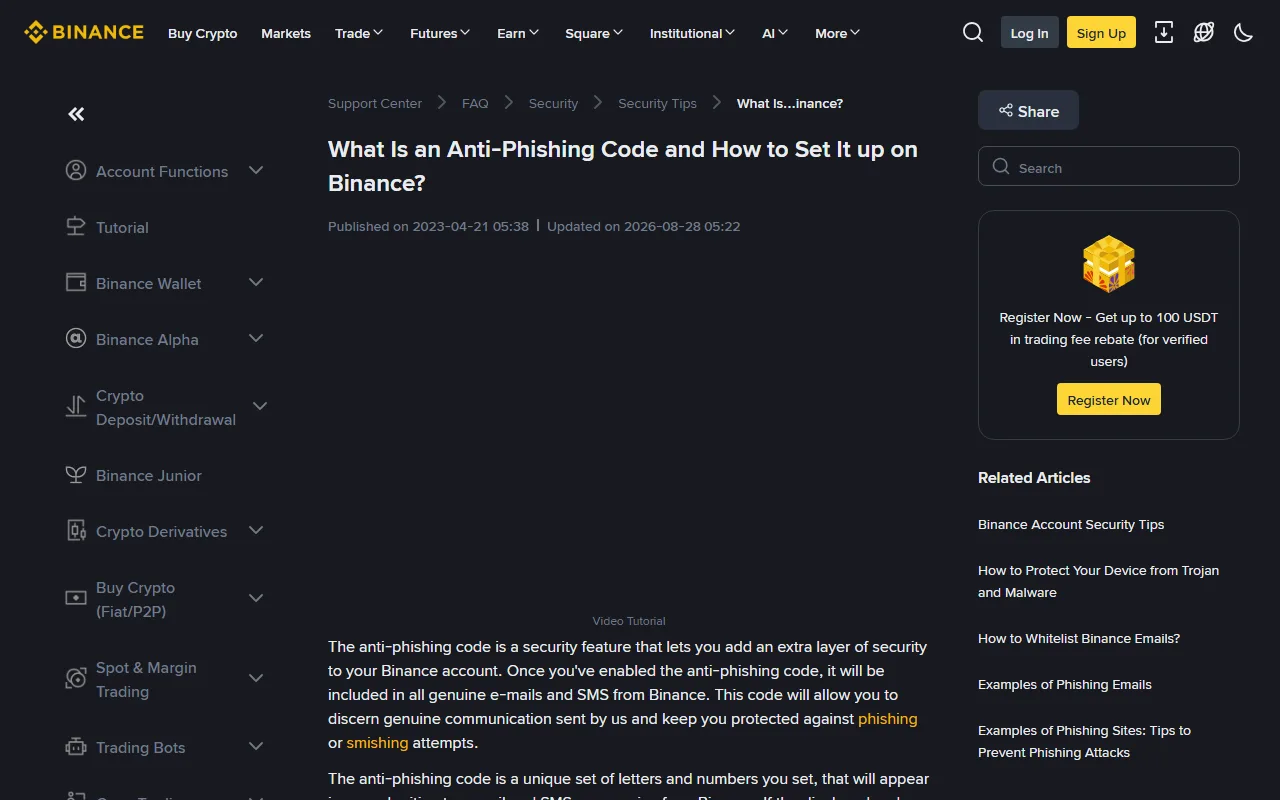Select the Account Functions user icon
Screen dimensions: 1280x800
(76, 171)
